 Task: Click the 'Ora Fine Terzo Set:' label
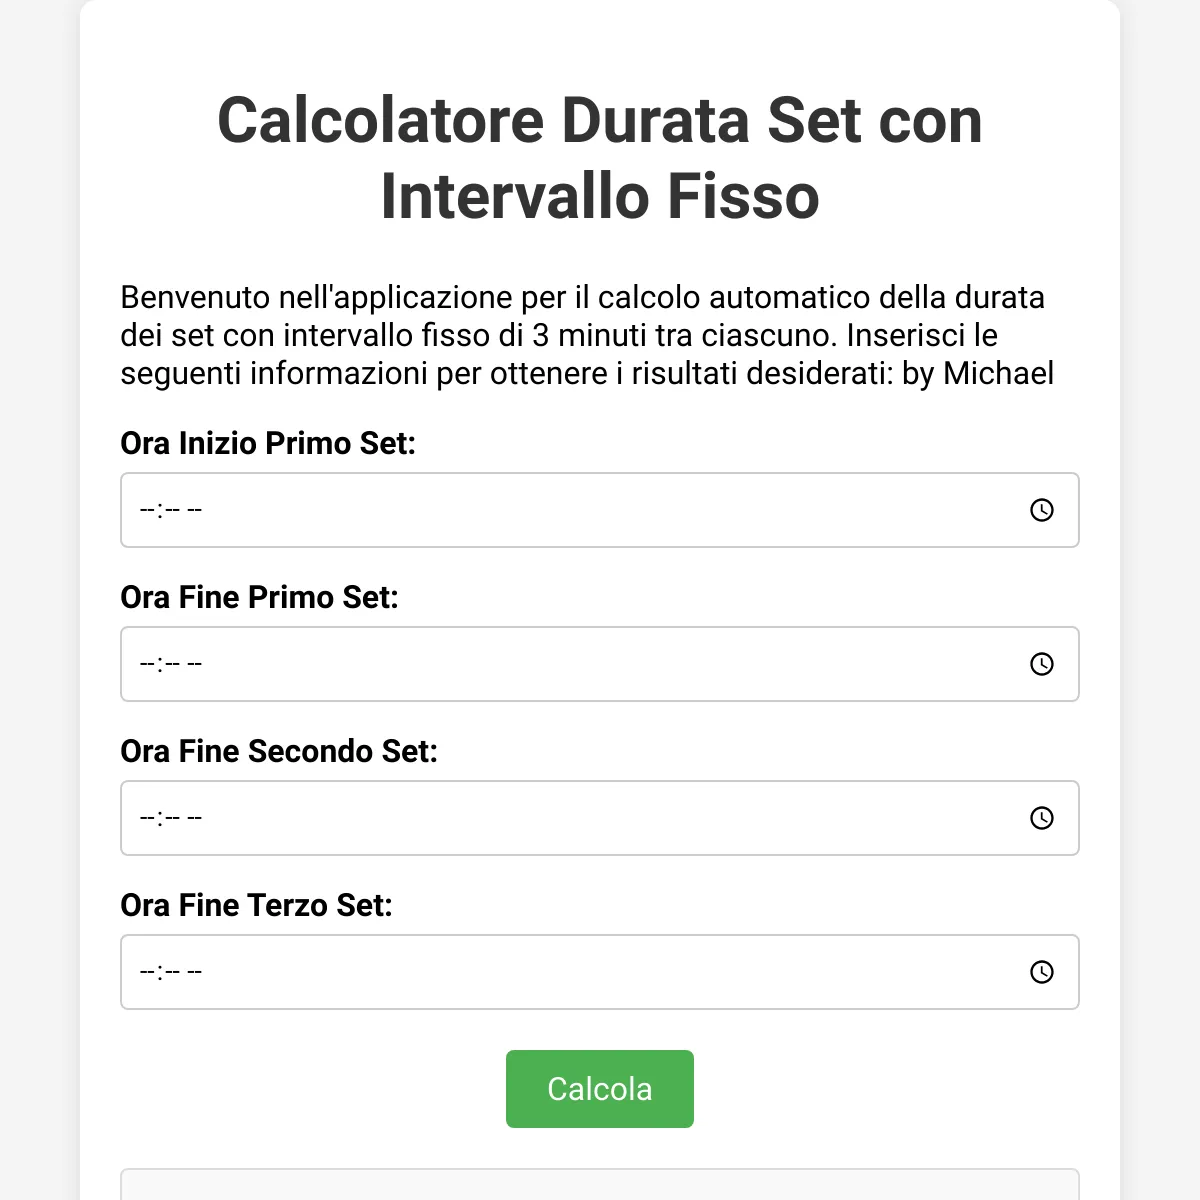257,905
